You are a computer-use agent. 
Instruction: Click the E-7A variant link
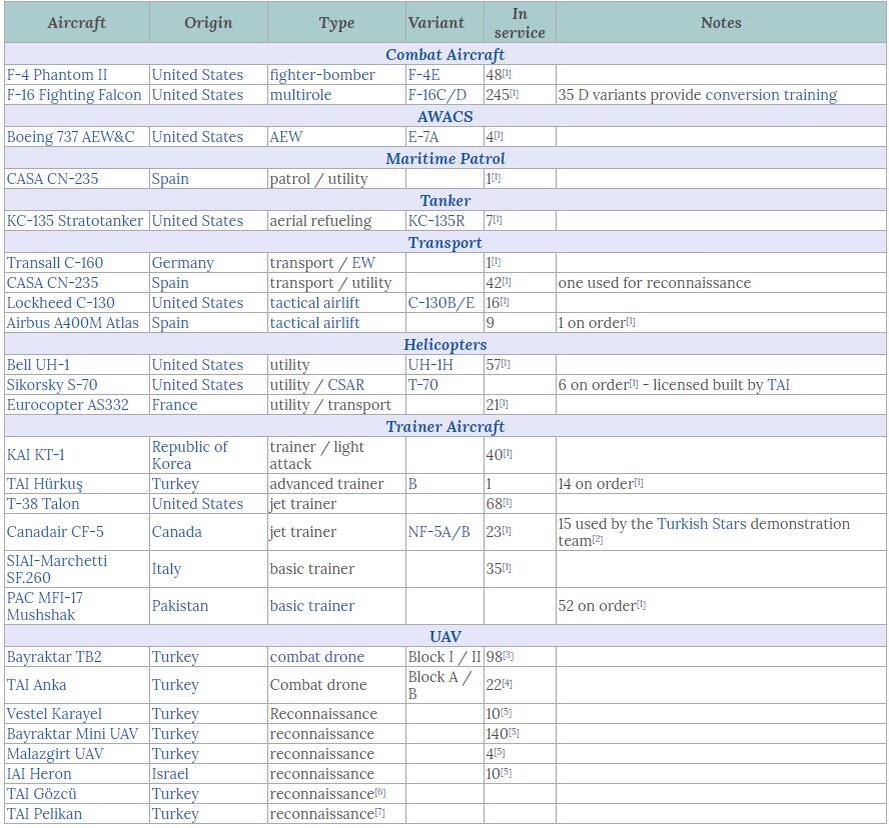click(x=423, y=137)
